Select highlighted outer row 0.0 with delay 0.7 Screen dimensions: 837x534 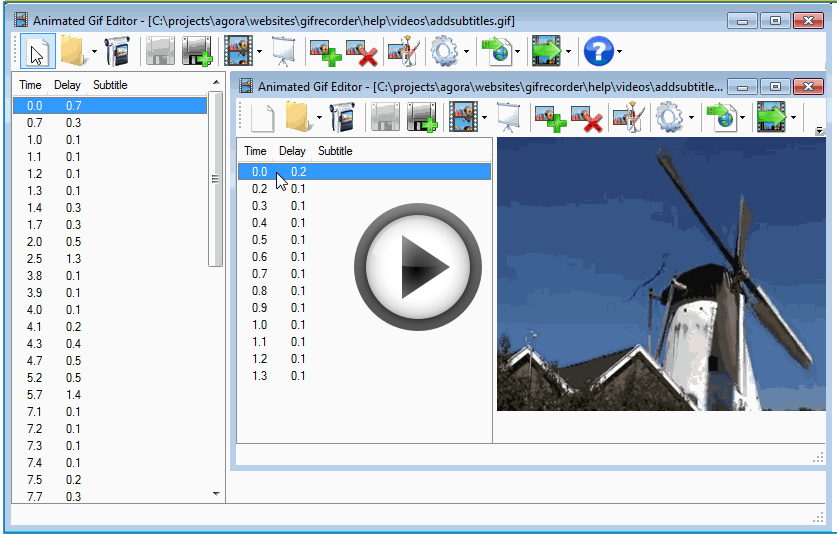[x=110, y=106]
